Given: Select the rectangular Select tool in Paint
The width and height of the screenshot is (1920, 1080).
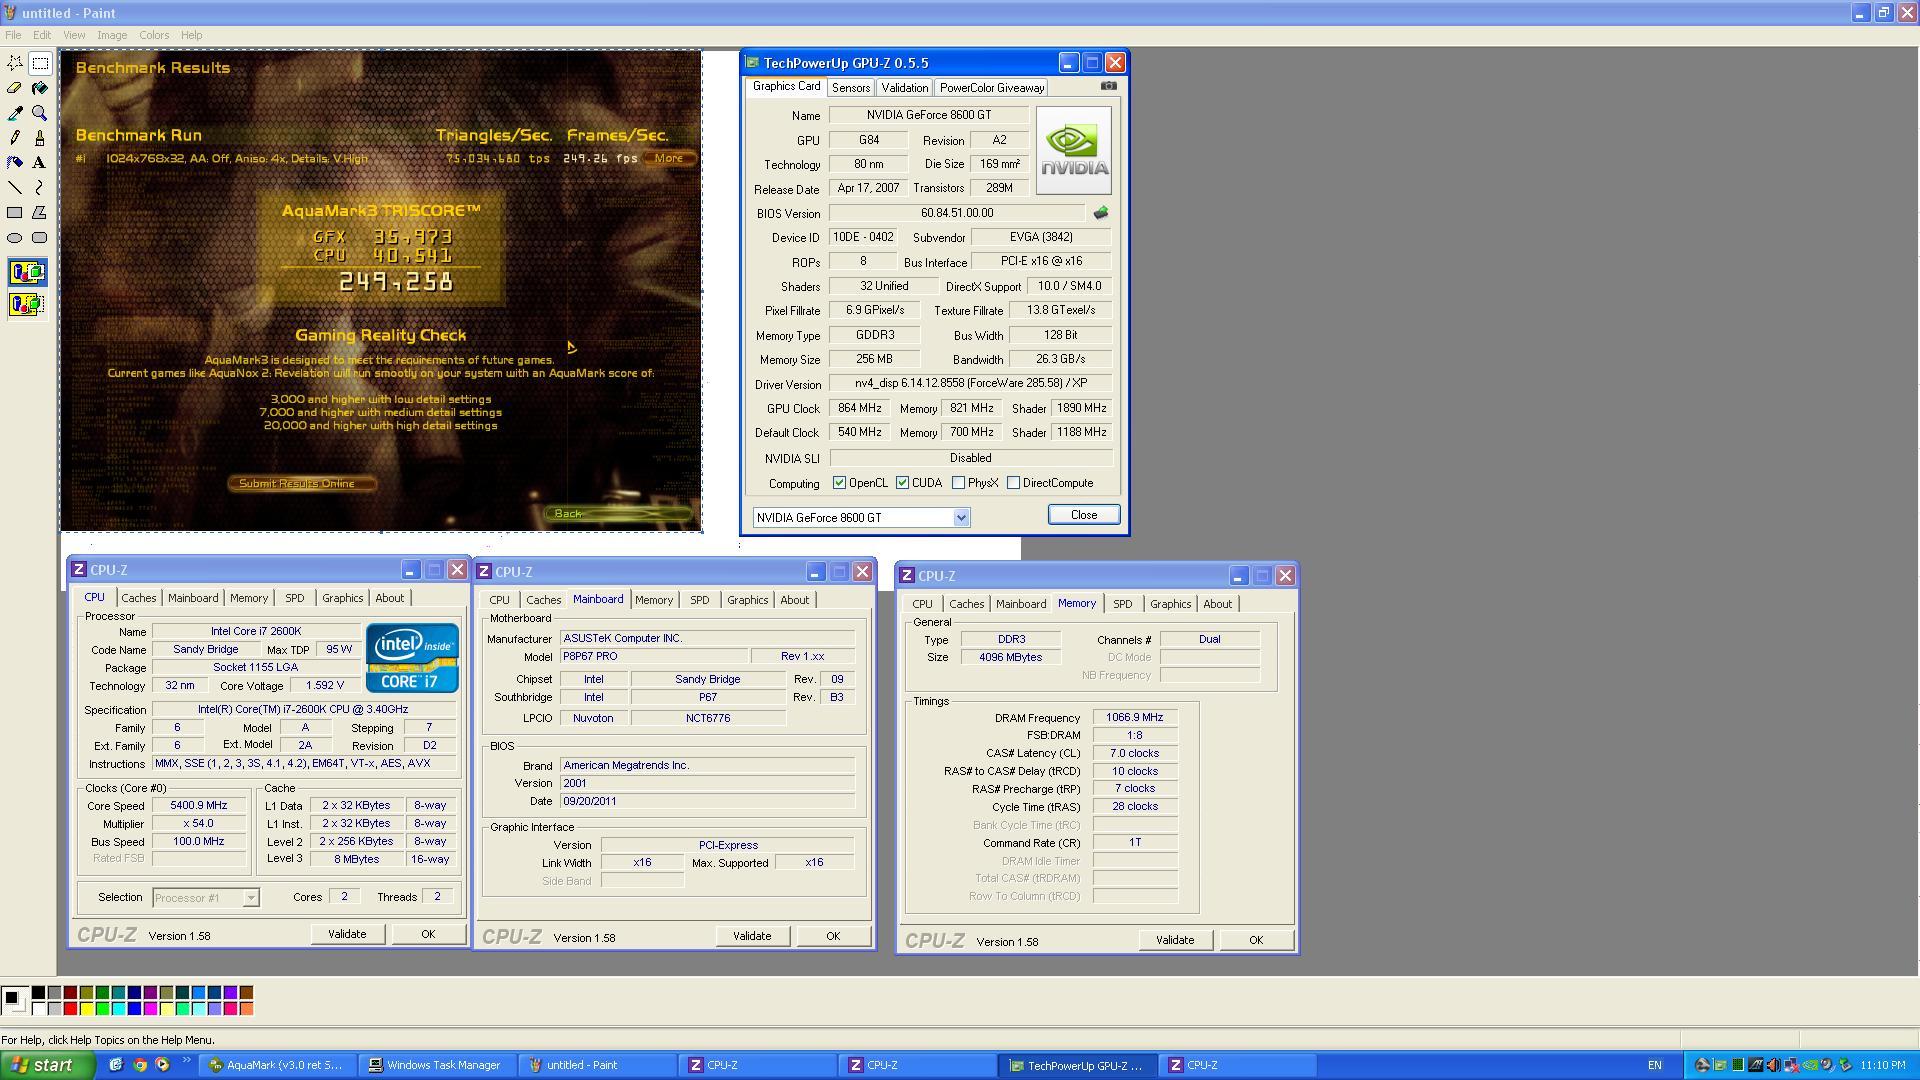Looking at the screenshot, I should (x=40, y=63).
